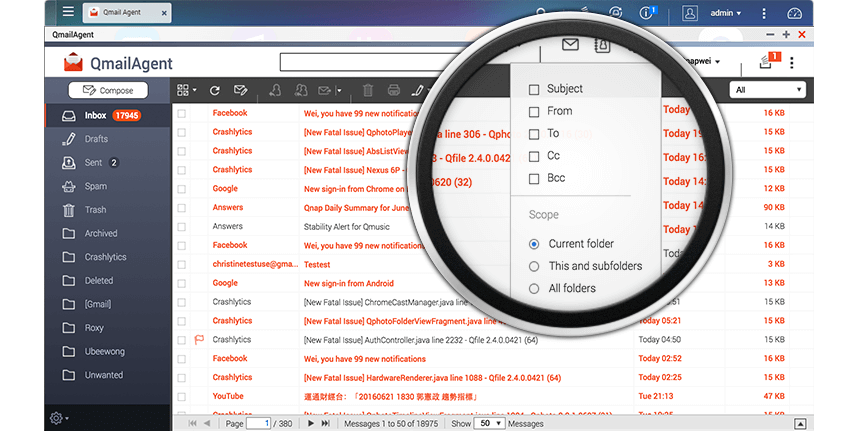Viewport: 860px width, 431px height.
Task: Open the Drafts folder
Action: 108,139
